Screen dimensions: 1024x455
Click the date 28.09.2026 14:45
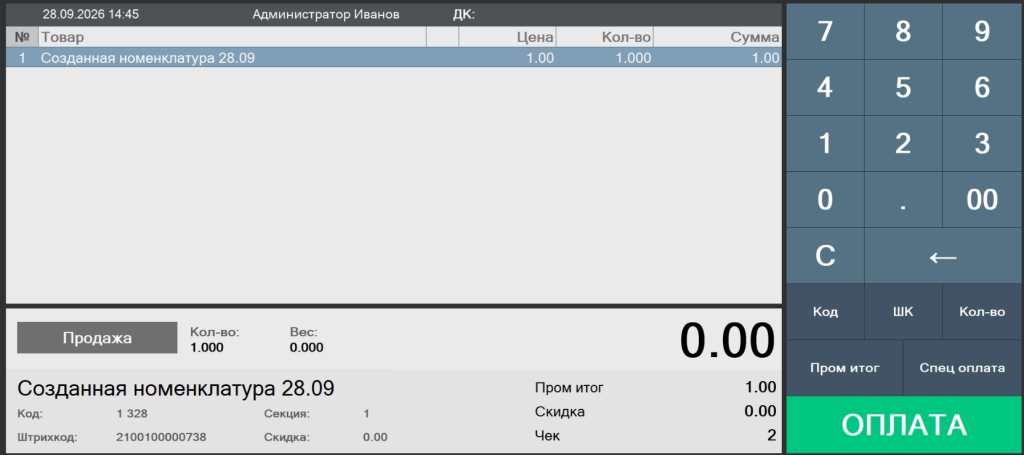(x=91, y=14)
